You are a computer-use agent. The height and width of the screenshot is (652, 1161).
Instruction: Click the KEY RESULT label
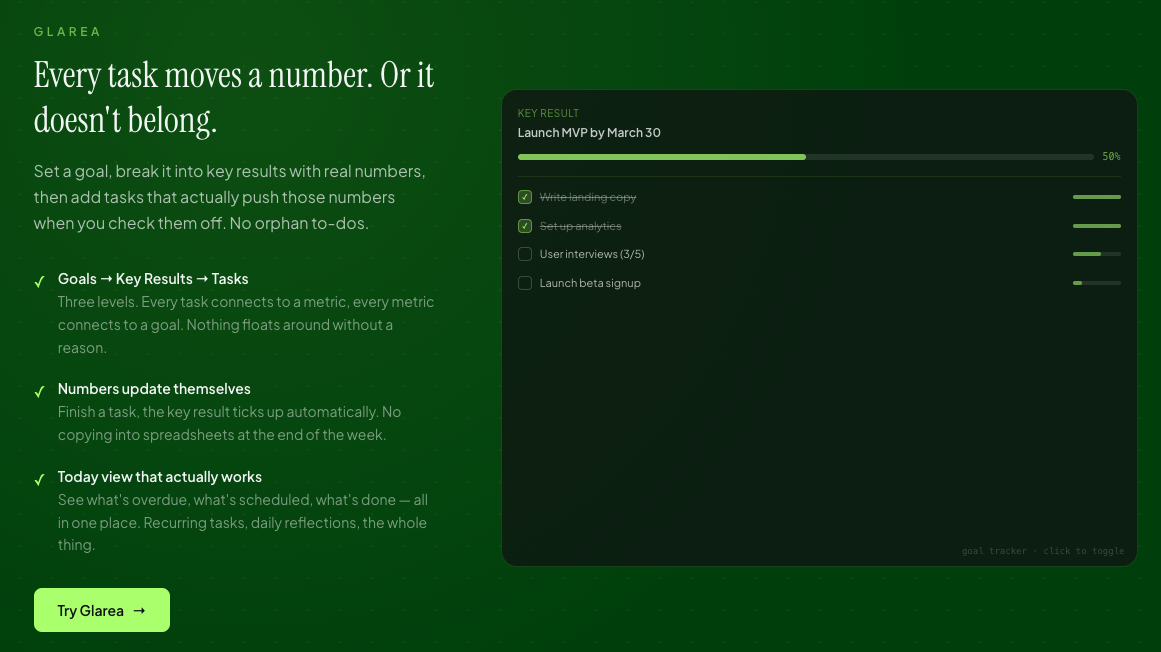pyautogui.click(x=548, y=113)
